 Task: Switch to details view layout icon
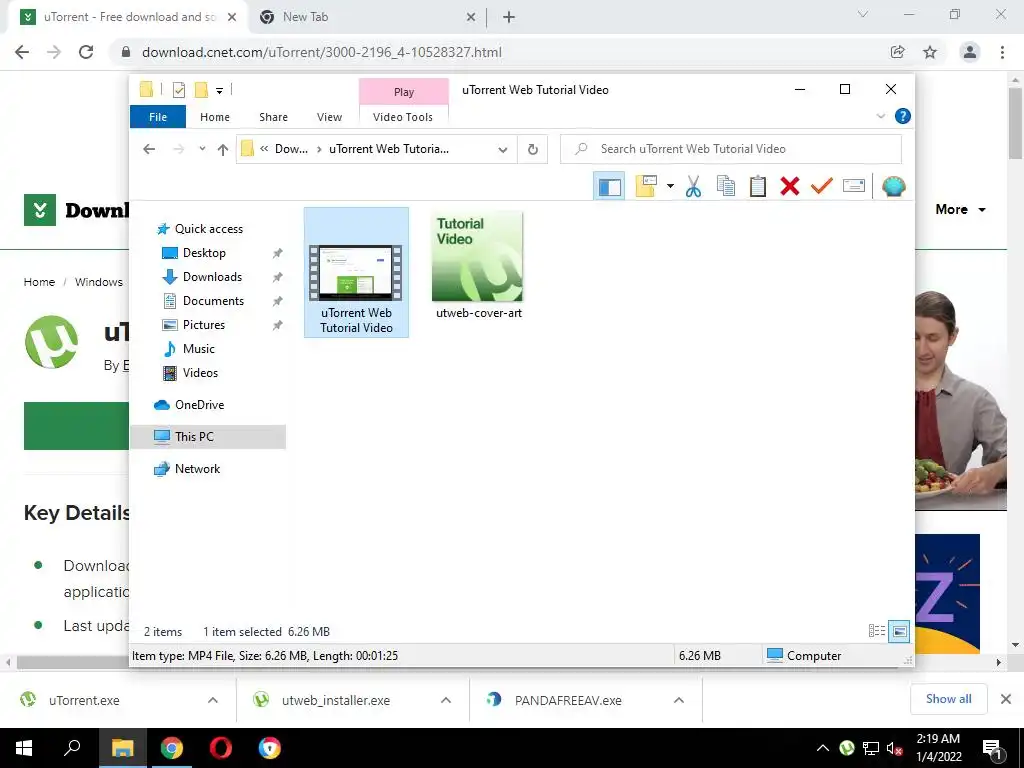pos(876,631)
